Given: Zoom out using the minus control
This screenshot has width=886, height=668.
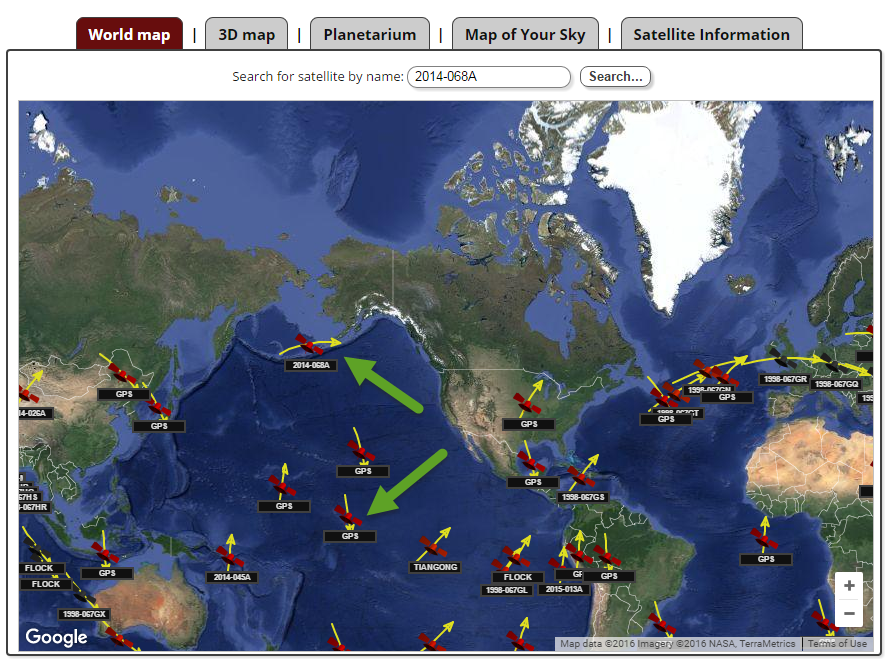Looking at the screenshot, I should [849, 611].
